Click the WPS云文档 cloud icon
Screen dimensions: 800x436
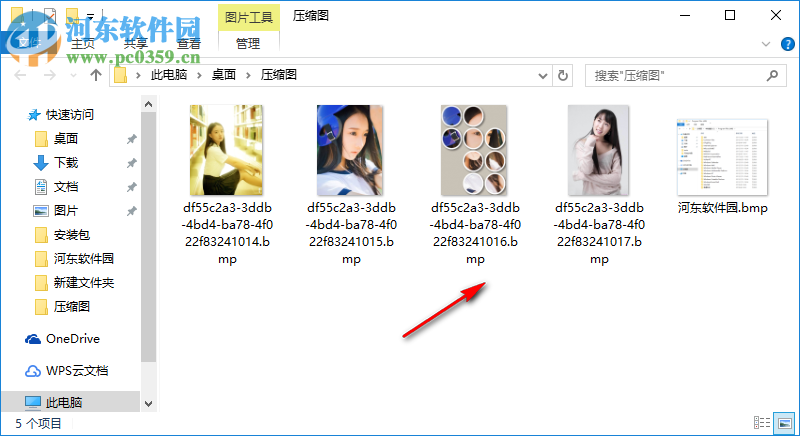point(33,371)
